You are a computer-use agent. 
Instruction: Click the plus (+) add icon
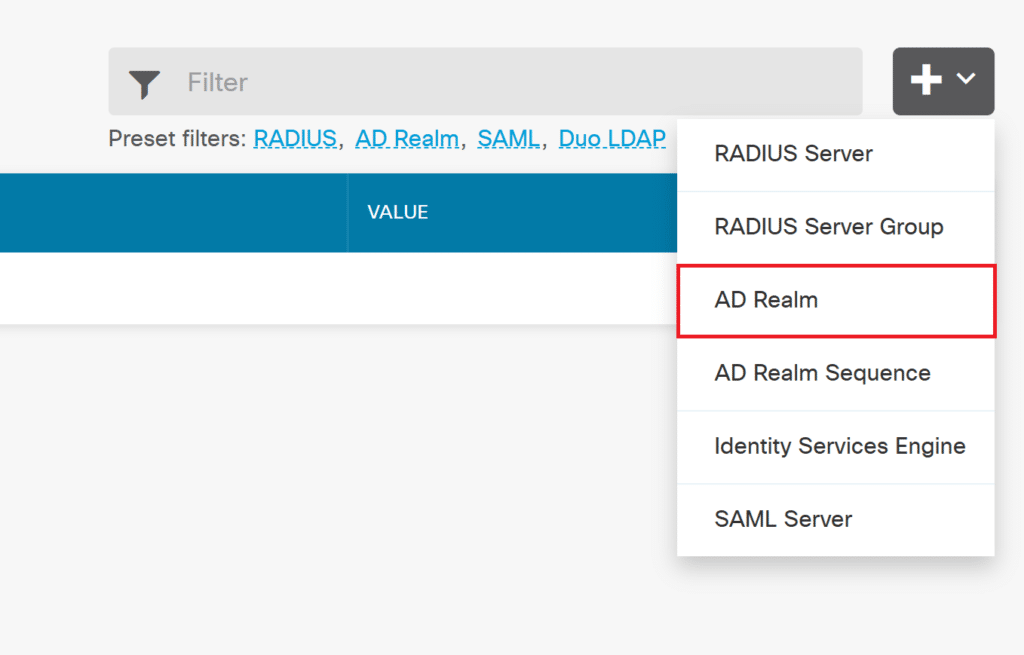tap(928, 78)
